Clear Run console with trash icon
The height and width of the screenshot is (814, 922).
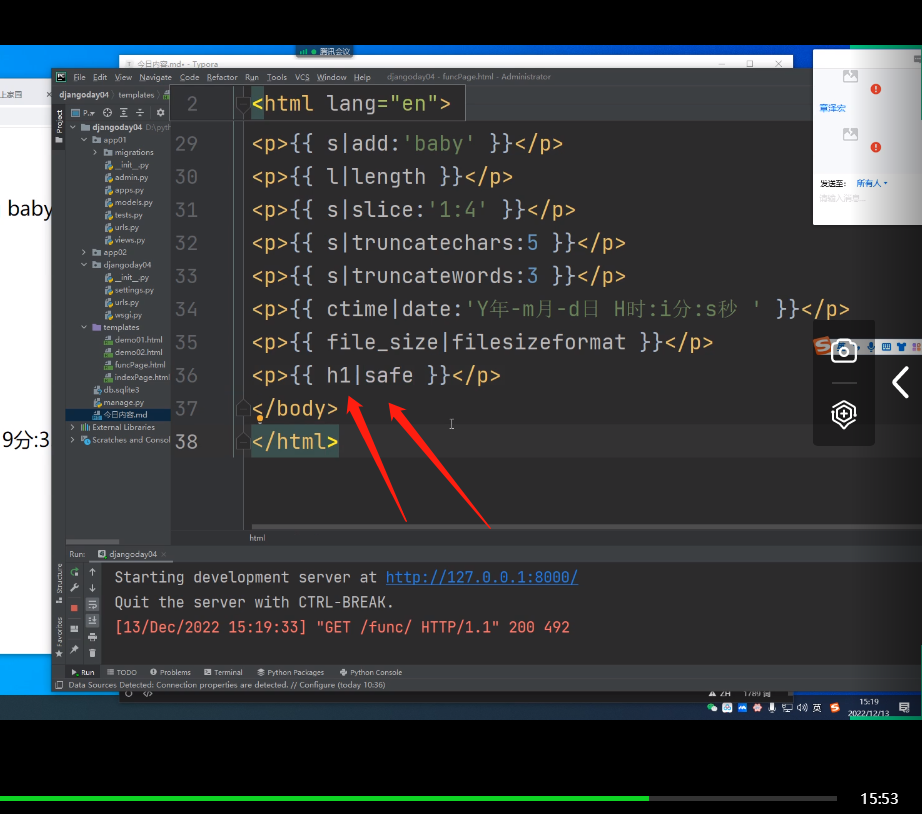tap(92, 653)
